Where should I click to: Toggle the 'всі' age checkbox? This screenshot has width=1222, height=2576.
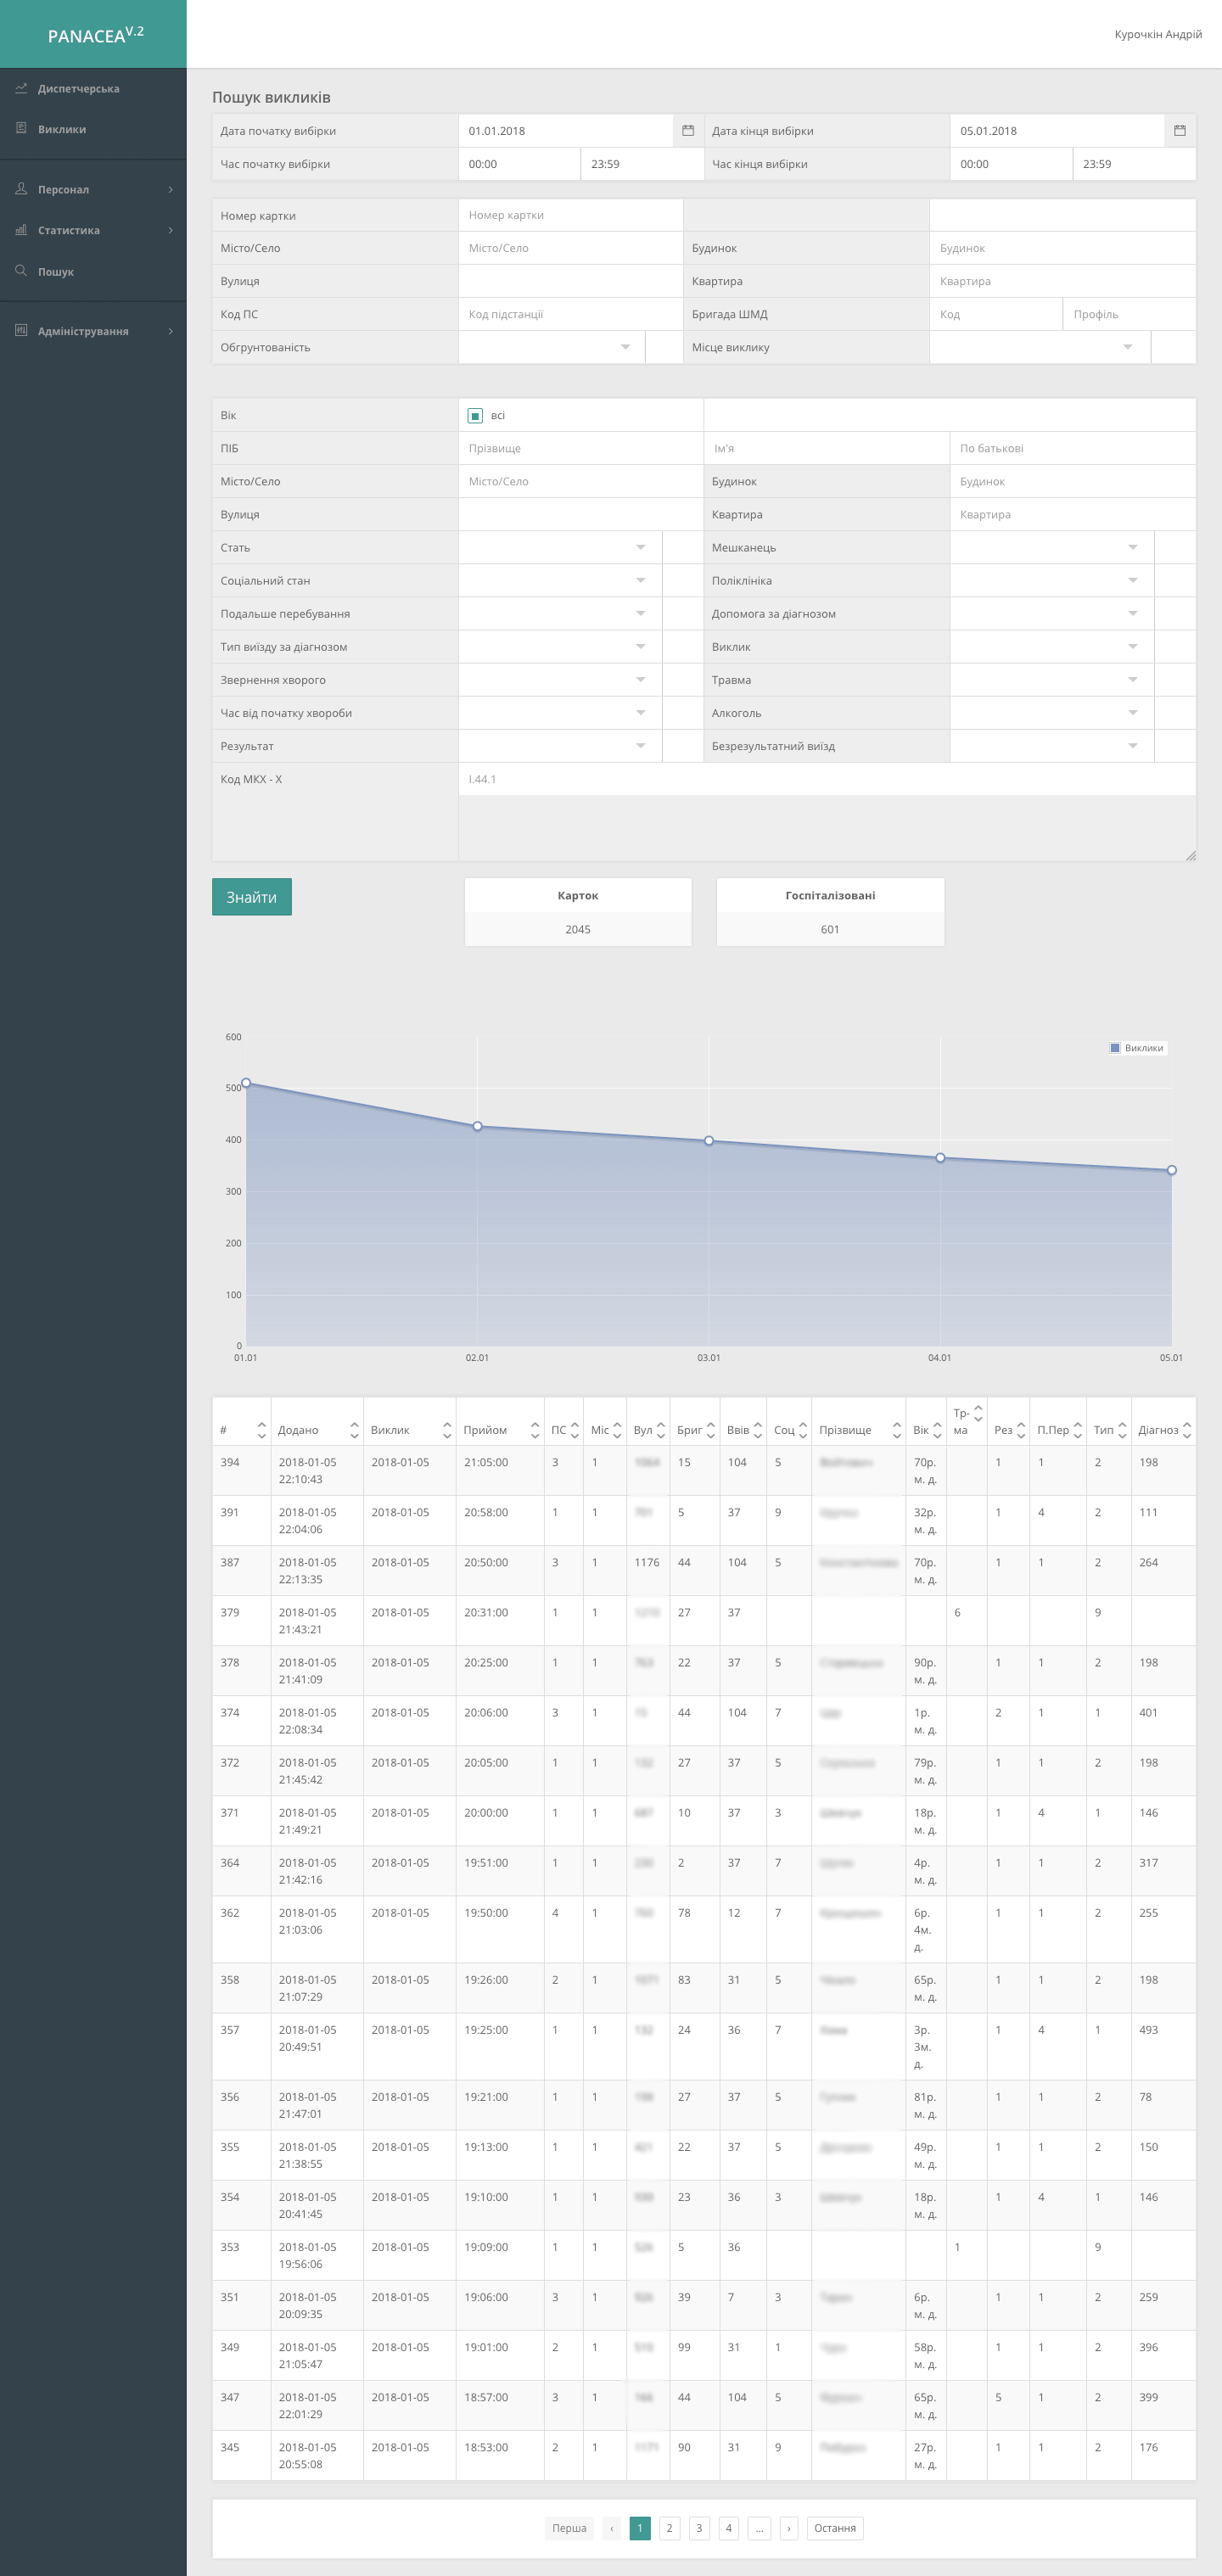tap(476, 416)
